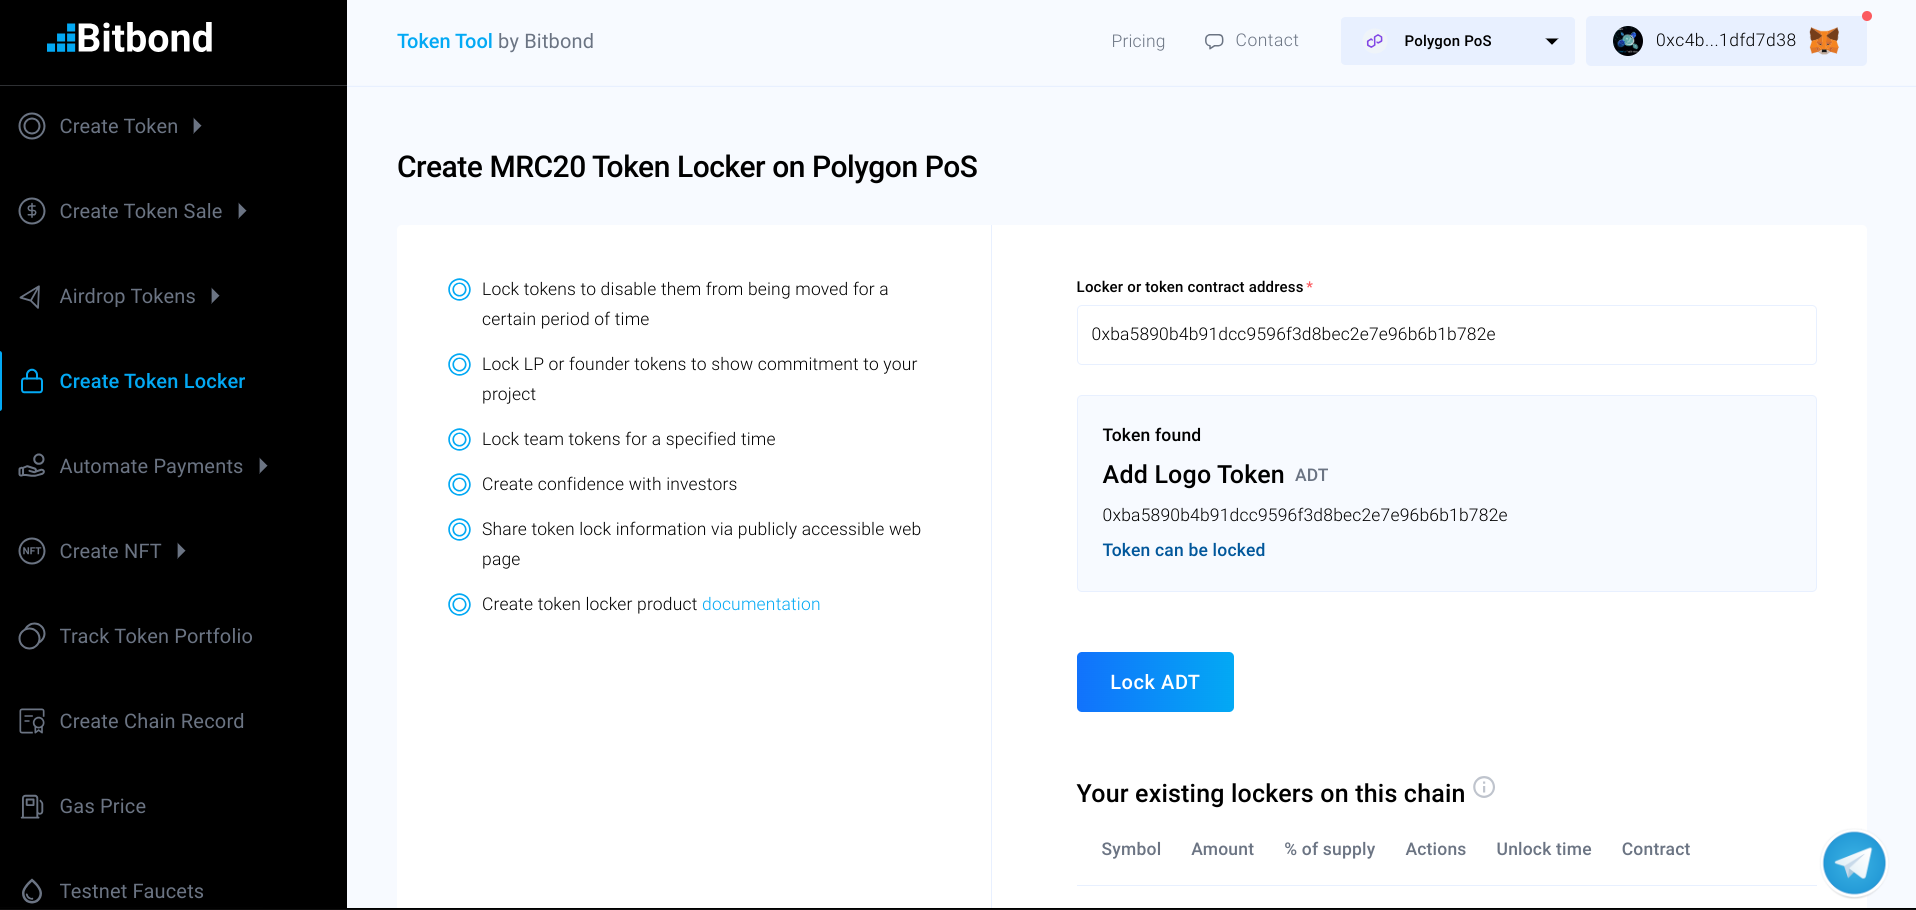The width and height of the screenshot is (1916, 910).
Task: Open the token locker documentation link
Action: 760,604
